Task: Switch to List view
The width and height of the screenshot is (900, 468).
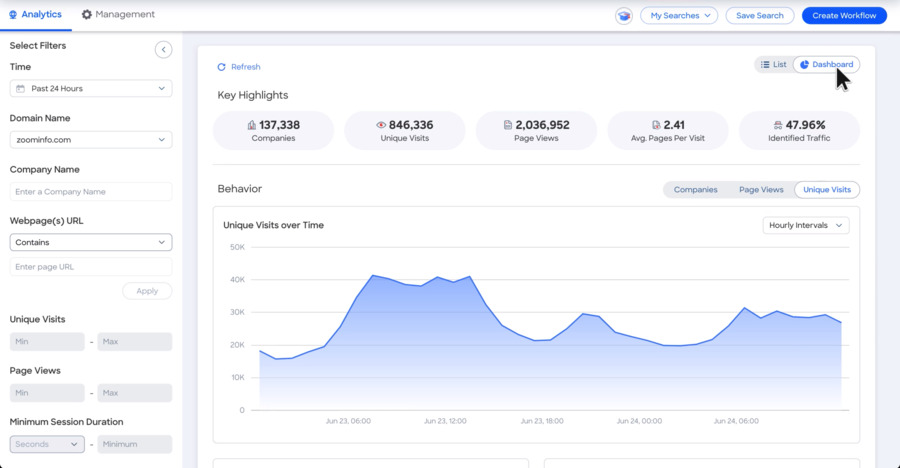Action: [773, 64]
